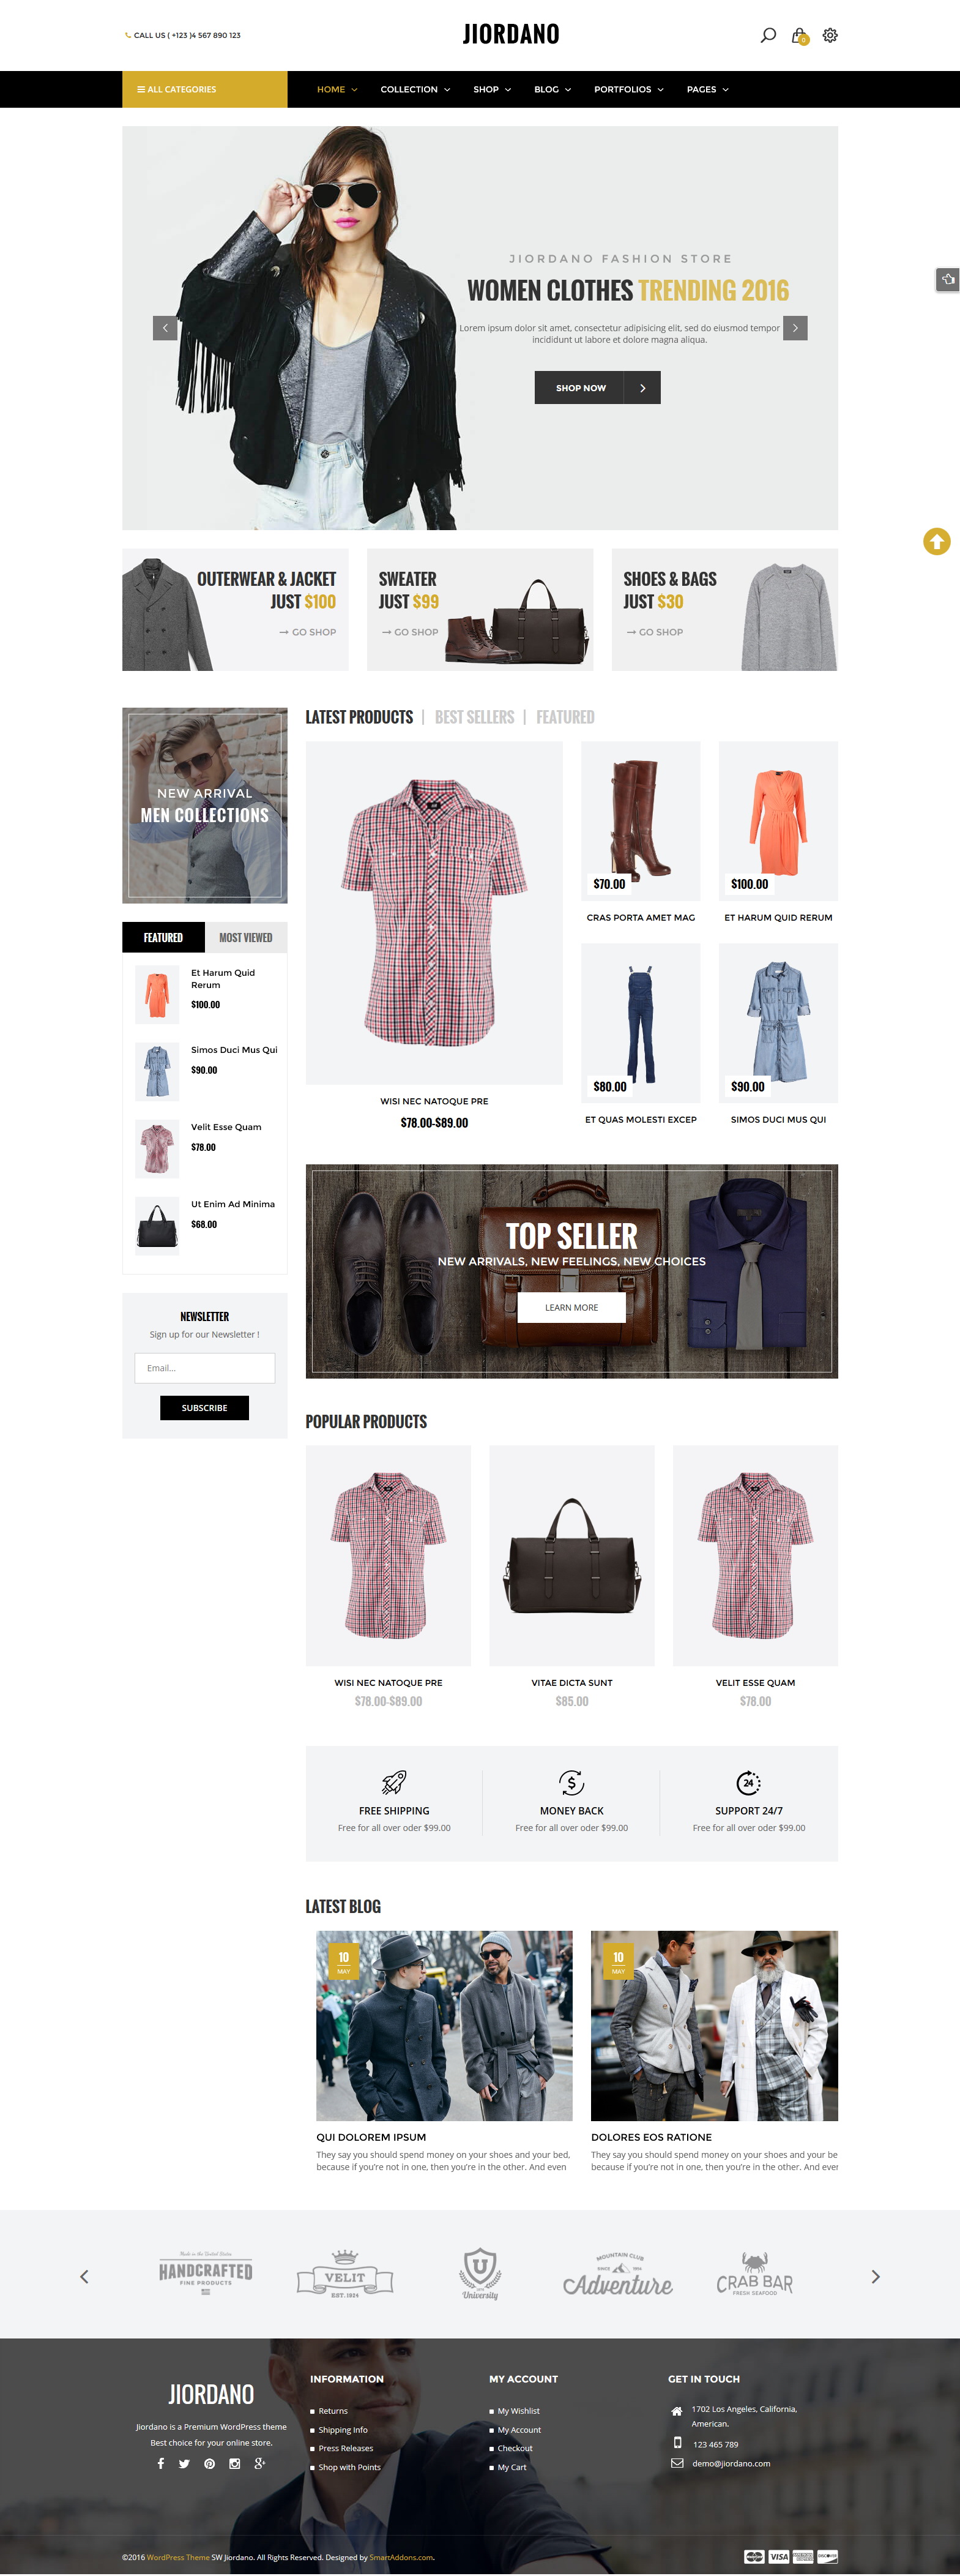
Task: Open the Facebook icon in footer
Action: click(160, 2463)
